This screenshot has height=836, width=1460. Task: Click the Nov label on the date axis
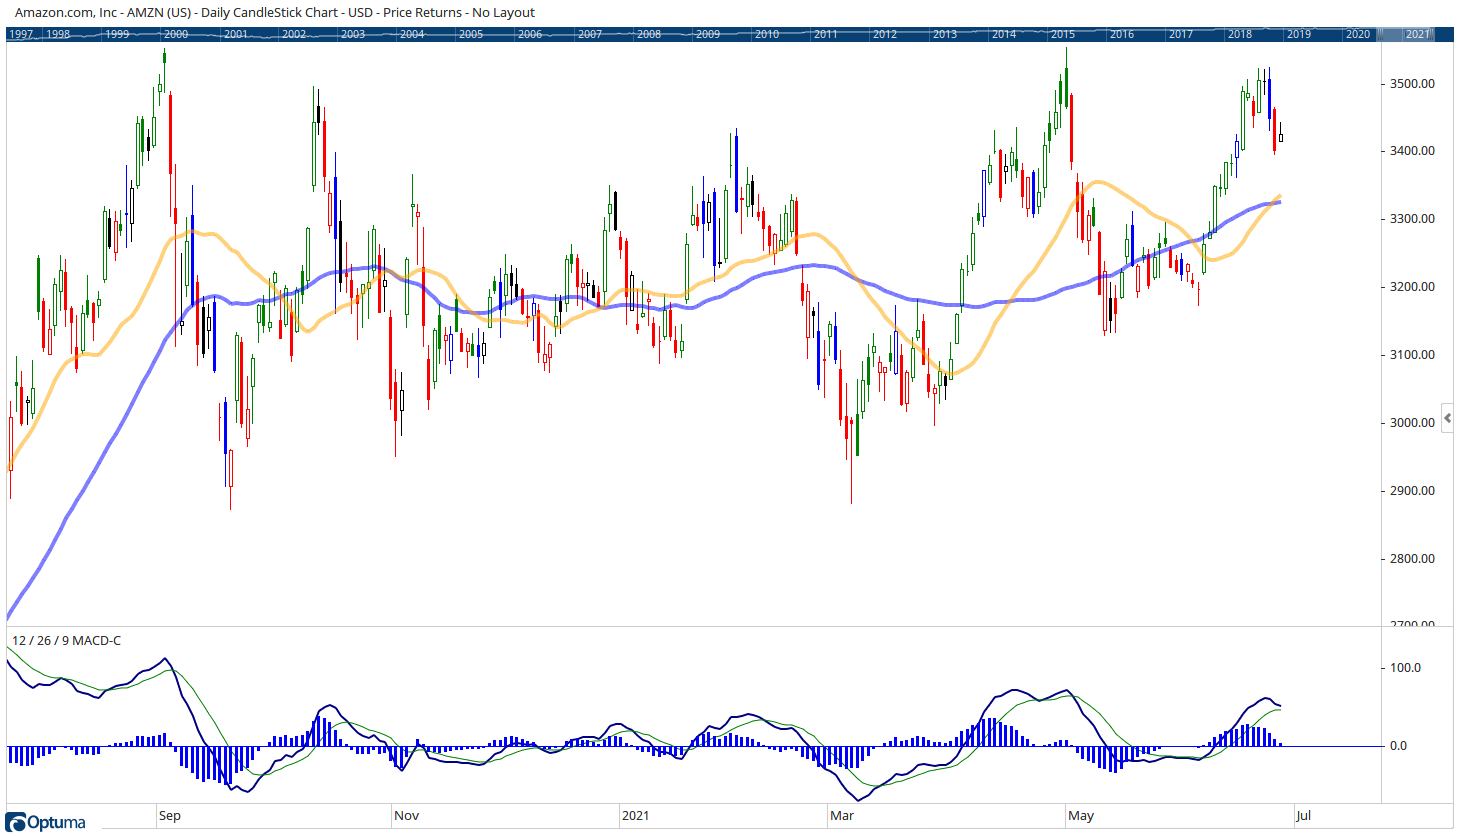[x=406, y=816]
